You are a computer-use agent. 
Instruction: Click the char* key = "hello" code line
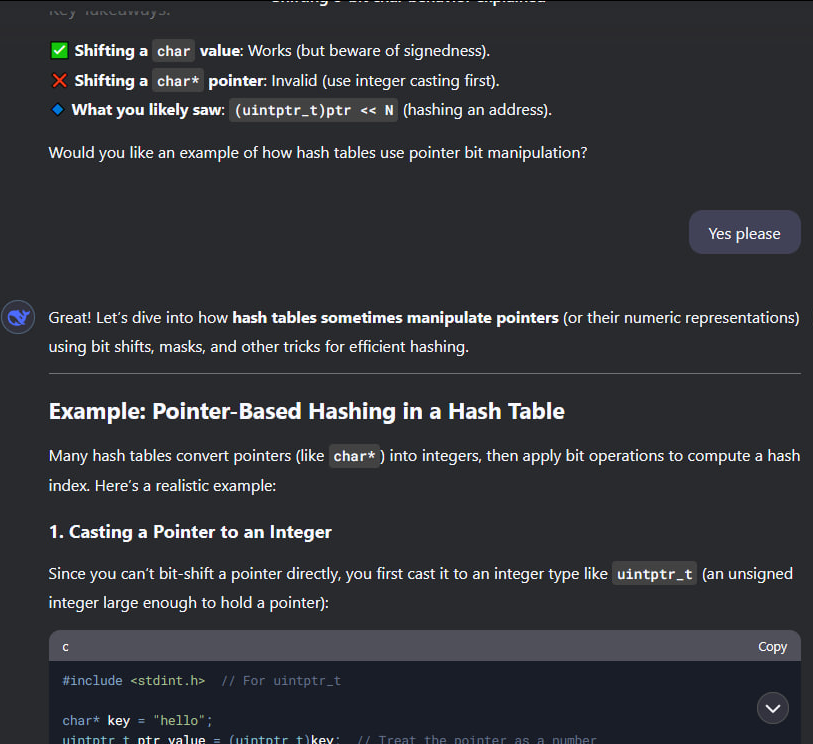138,720
